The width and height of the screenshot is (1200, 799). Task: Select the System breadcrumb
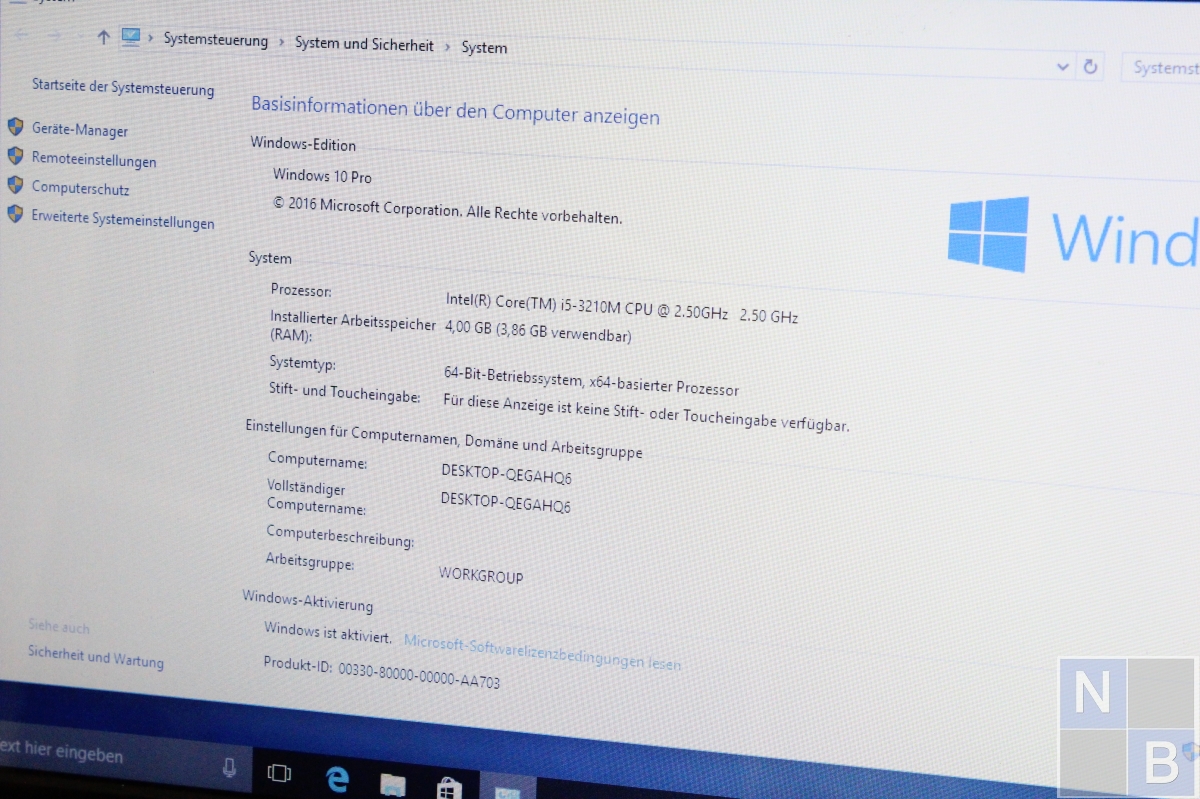484,48
